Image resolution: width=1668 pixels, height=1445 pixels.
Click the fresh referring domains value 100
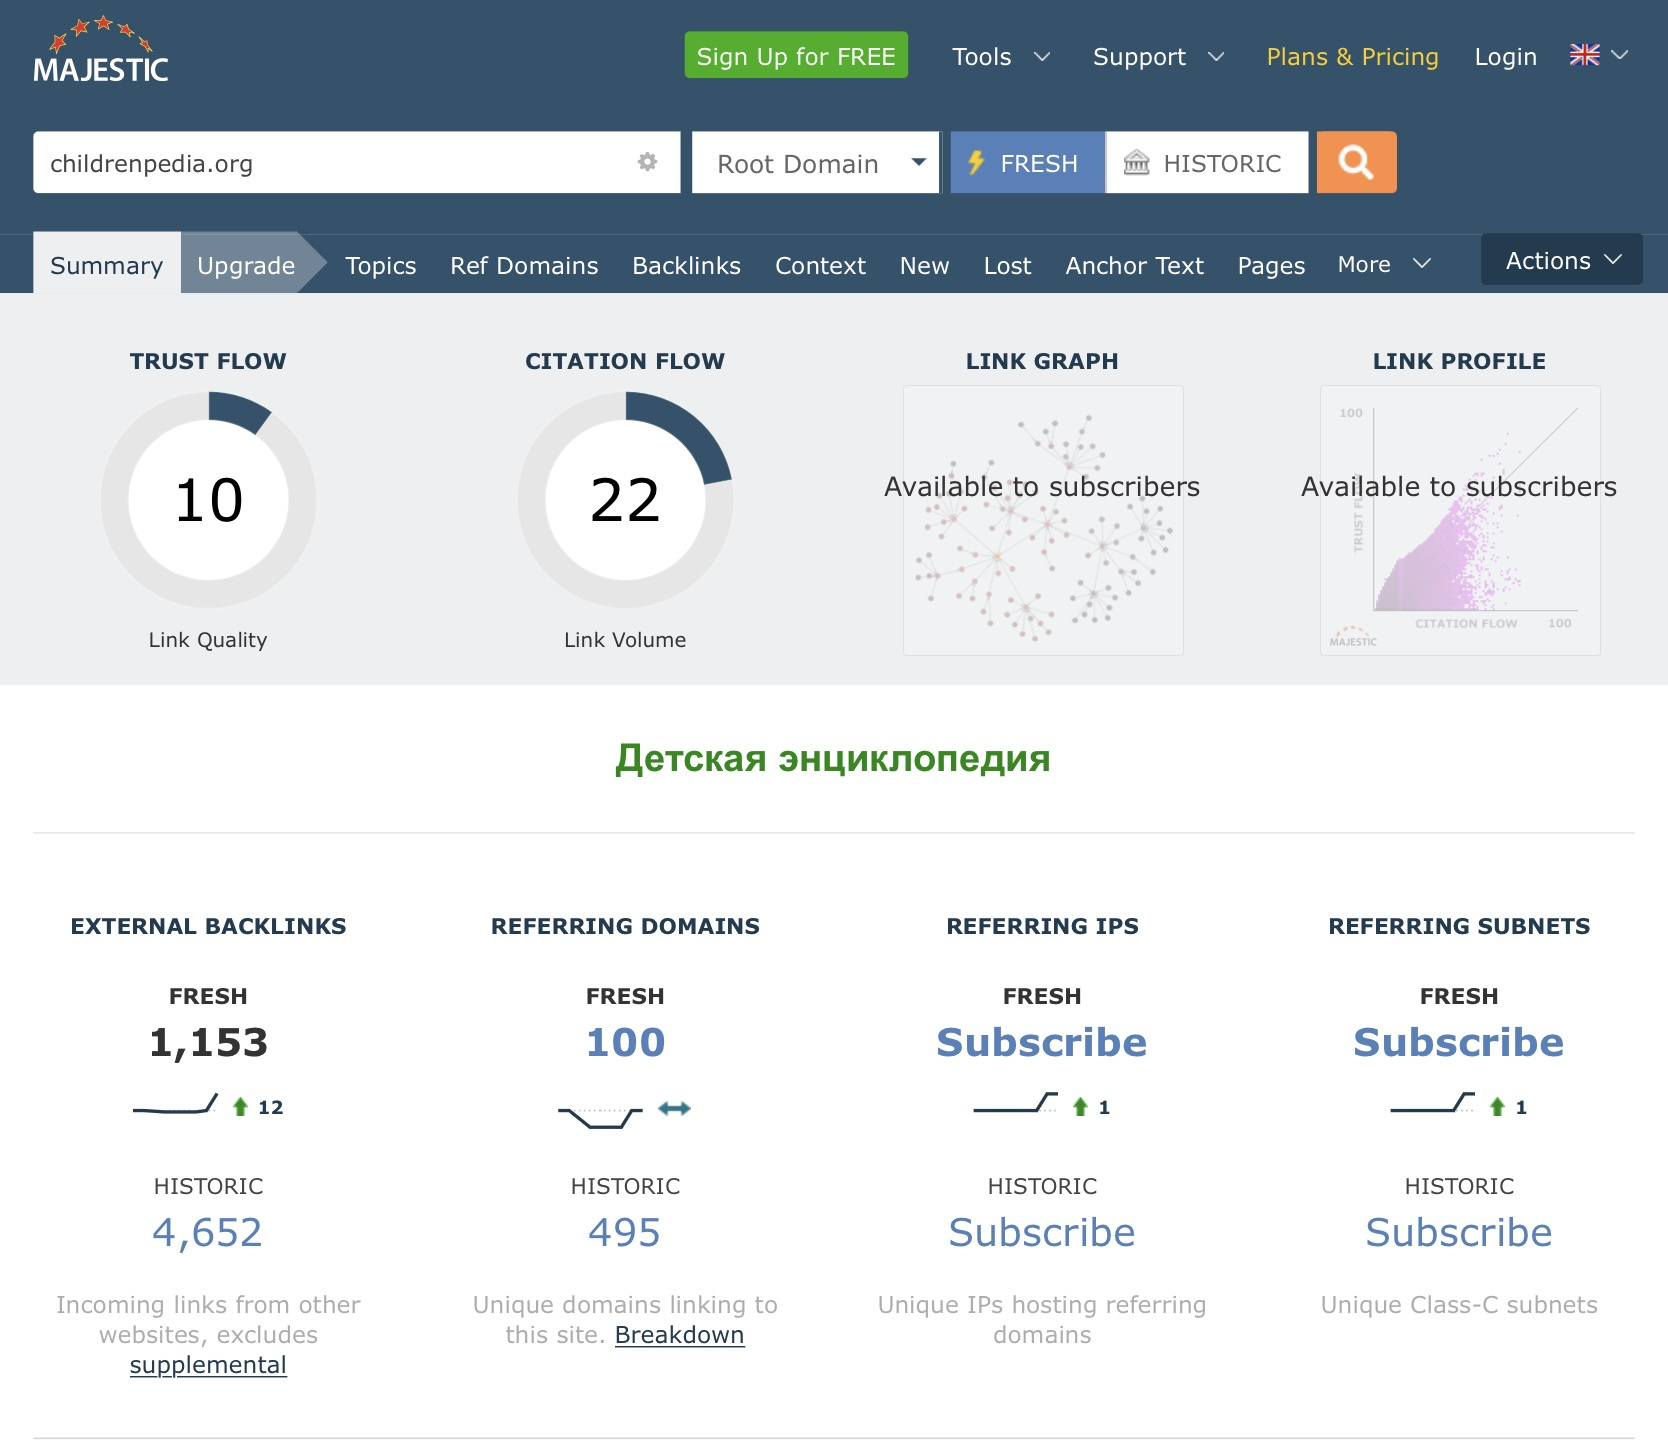coord(625,1042)
